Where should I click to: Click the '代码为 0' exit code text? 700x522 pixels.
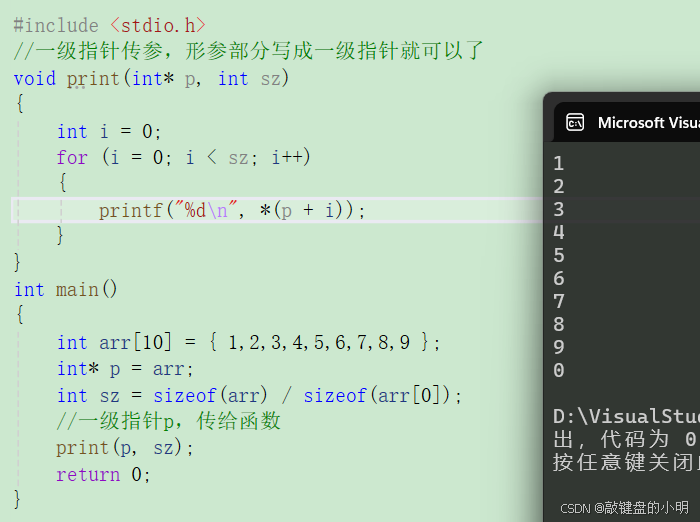tap(649, 439)
